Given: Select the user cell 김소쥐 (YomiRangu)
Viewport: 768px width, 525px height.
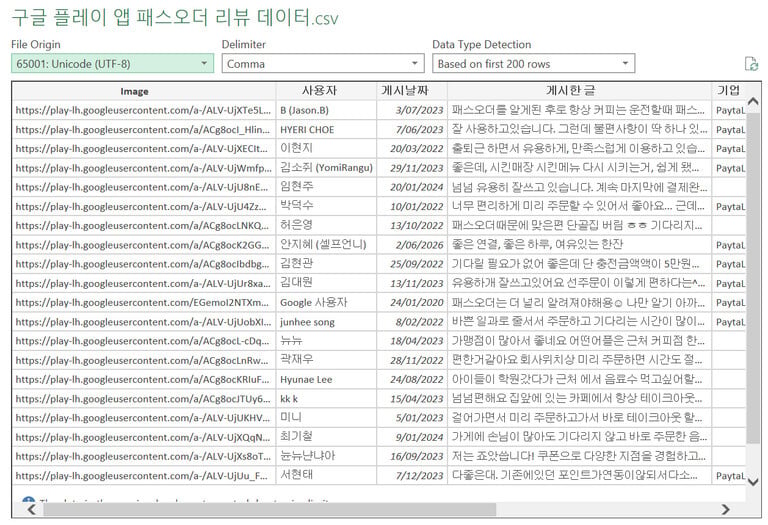Looking at the screenshot, I should (x=326, y=168).
